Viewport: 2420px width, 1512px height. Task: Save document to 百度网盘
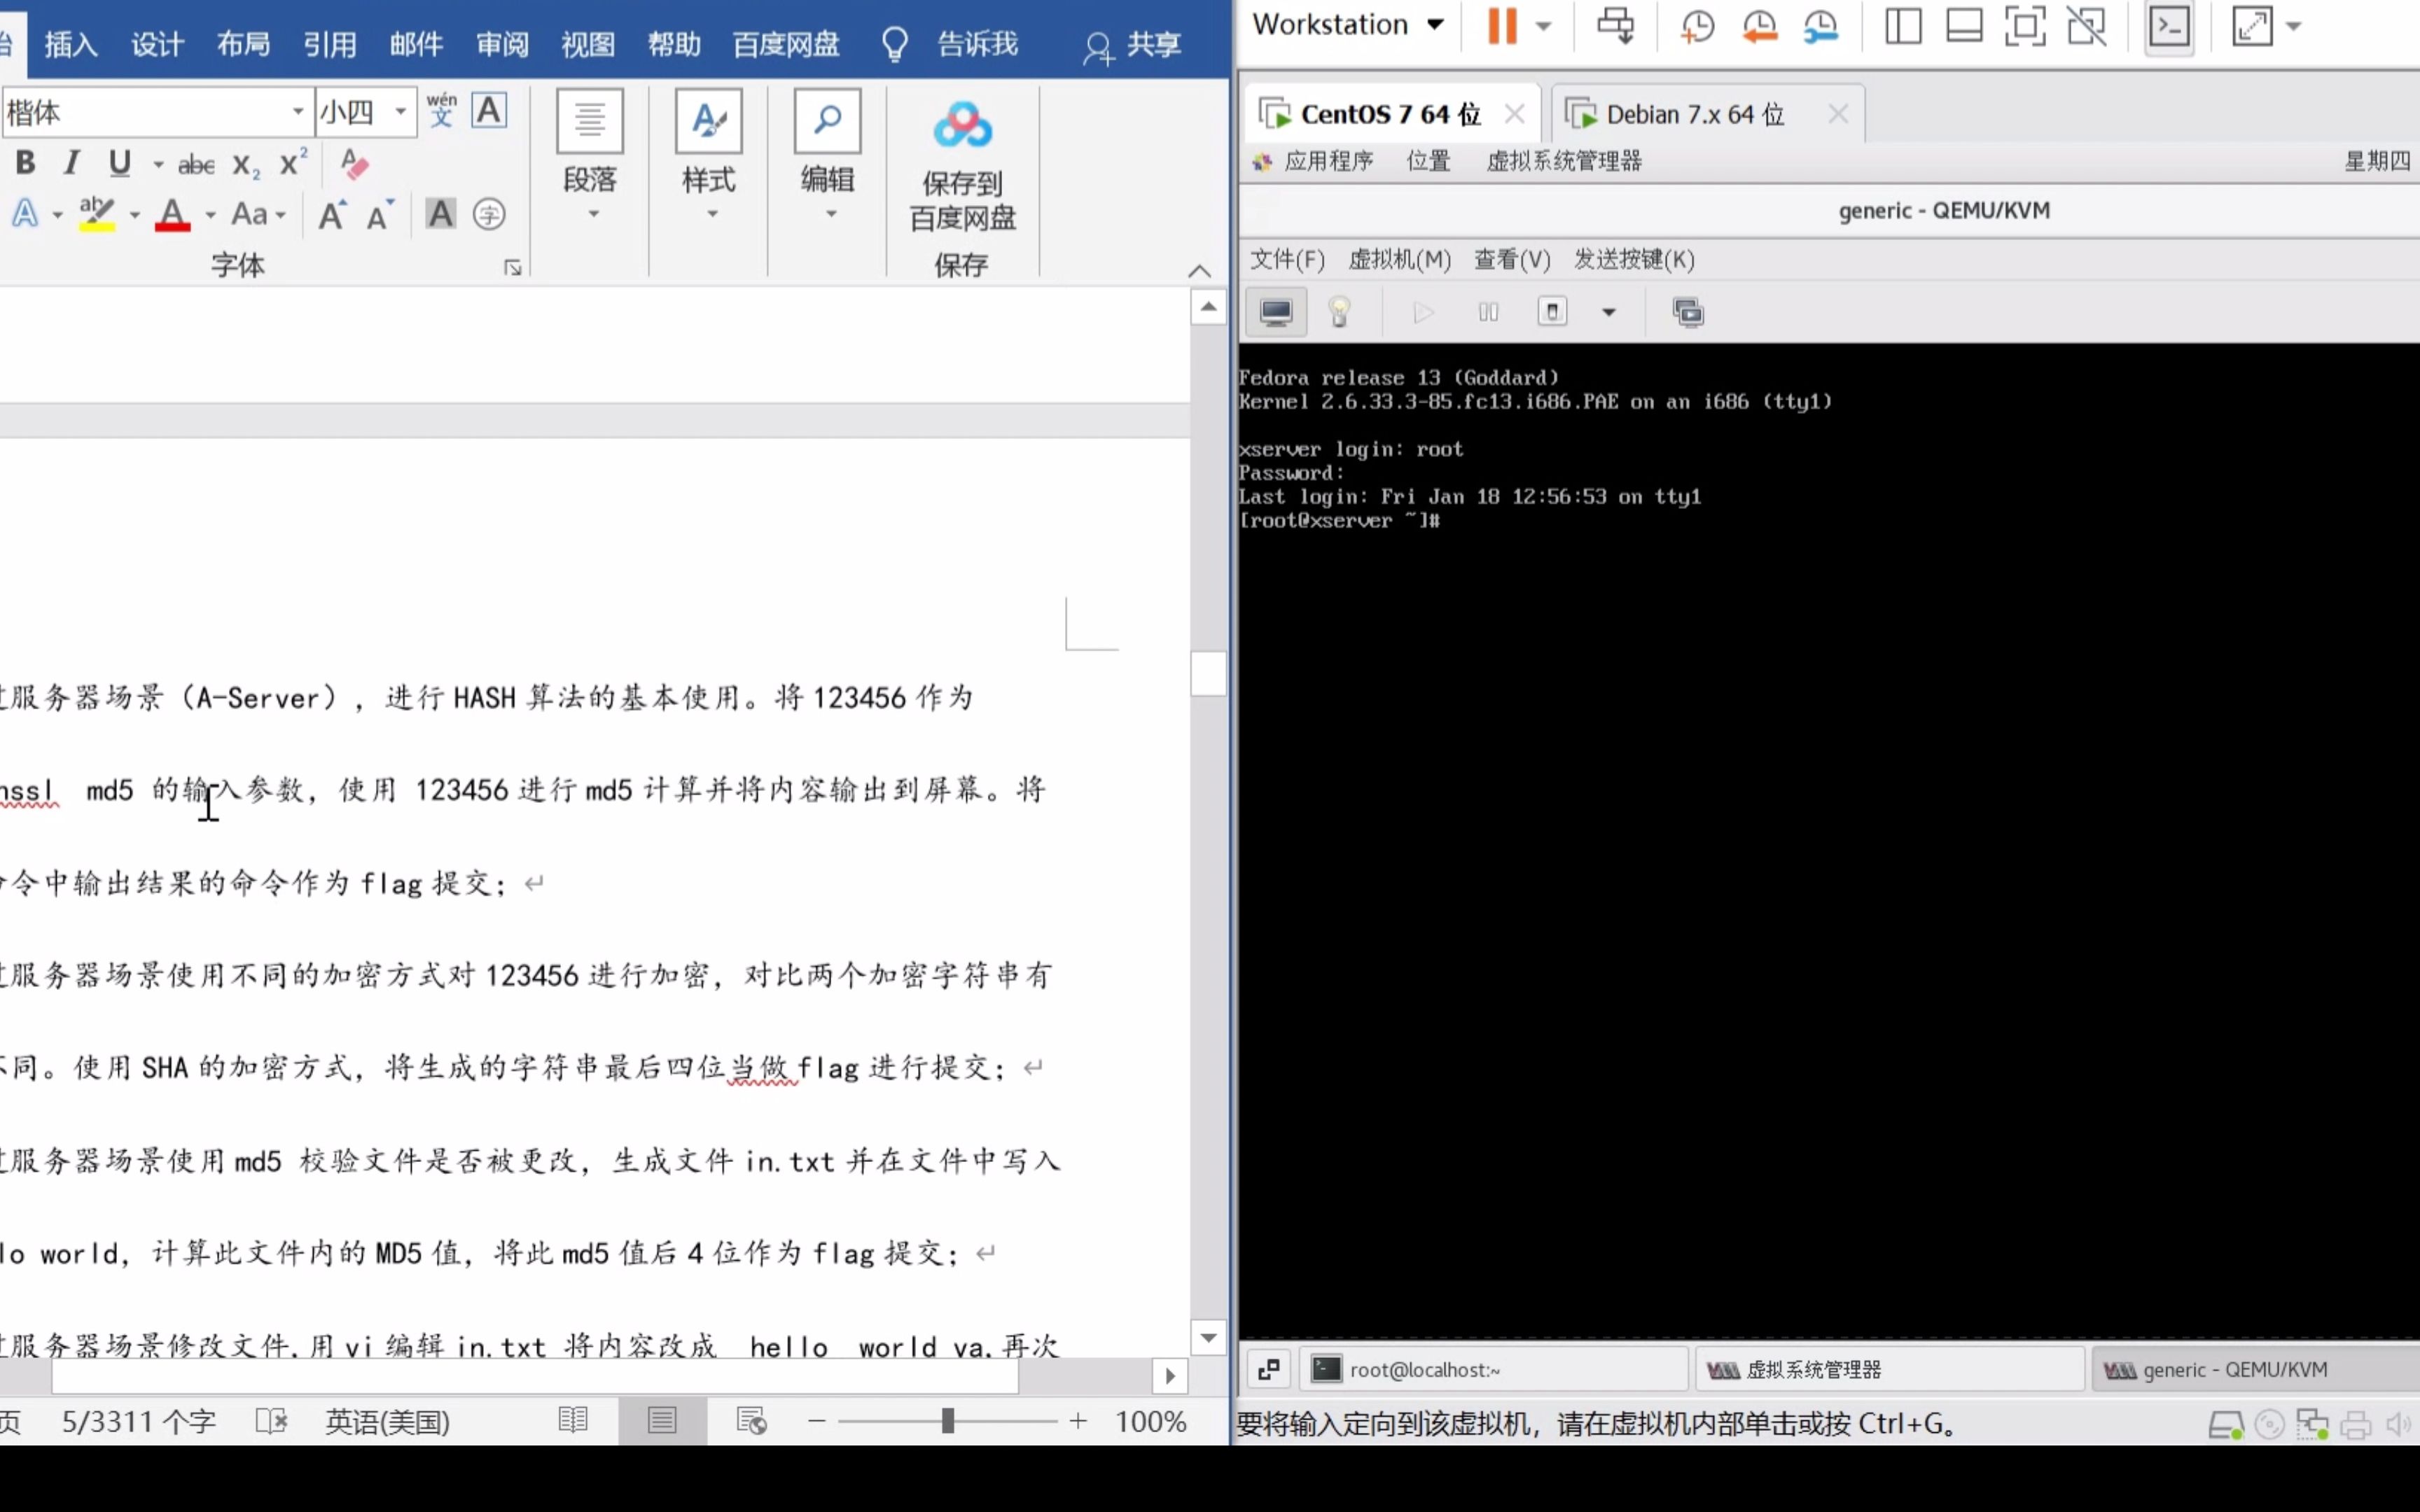coord(962,166)
